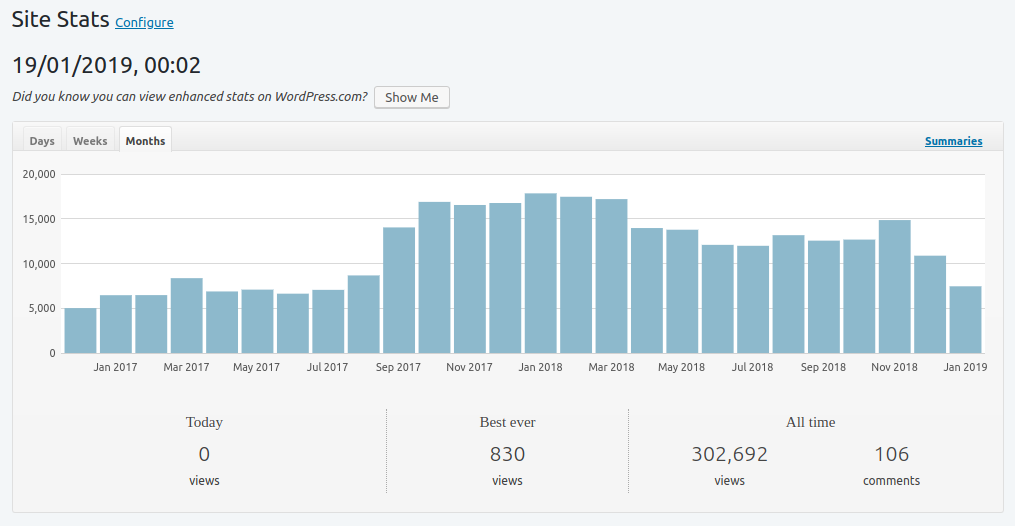
Task: Select the Mar 2017 chart bar
Action: point(187,316)
